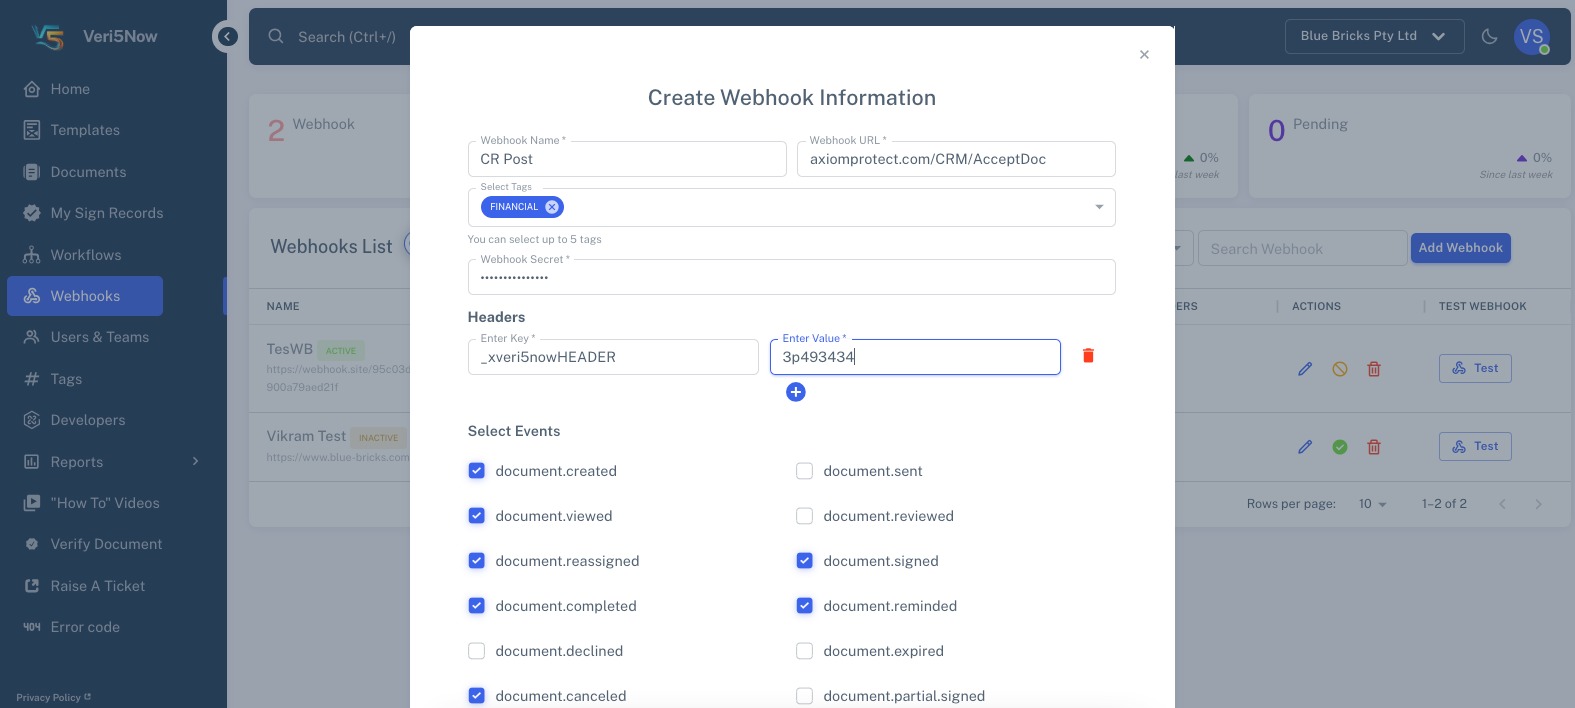Viewport: 1575px width, 708px height.
Task: Test the TesWB webhook
Action: 1475,368
